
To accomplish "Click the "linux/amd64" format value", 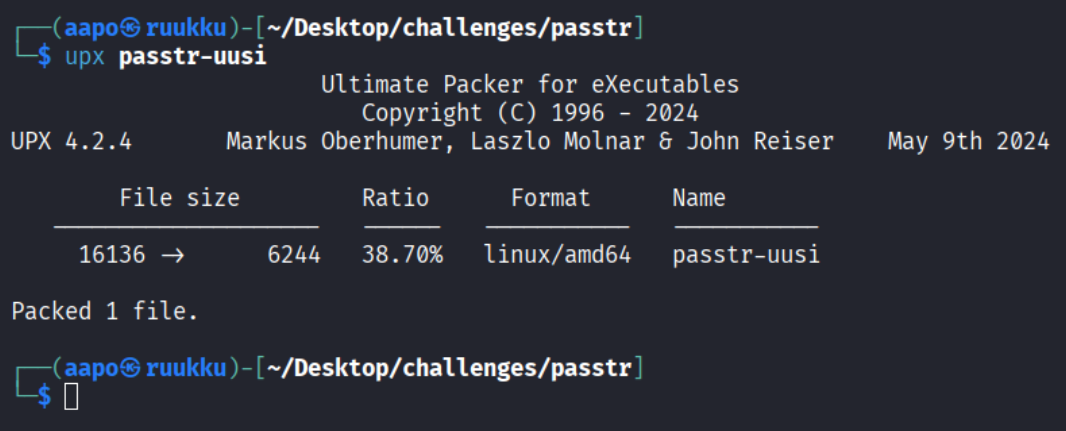I will (557, 255).
